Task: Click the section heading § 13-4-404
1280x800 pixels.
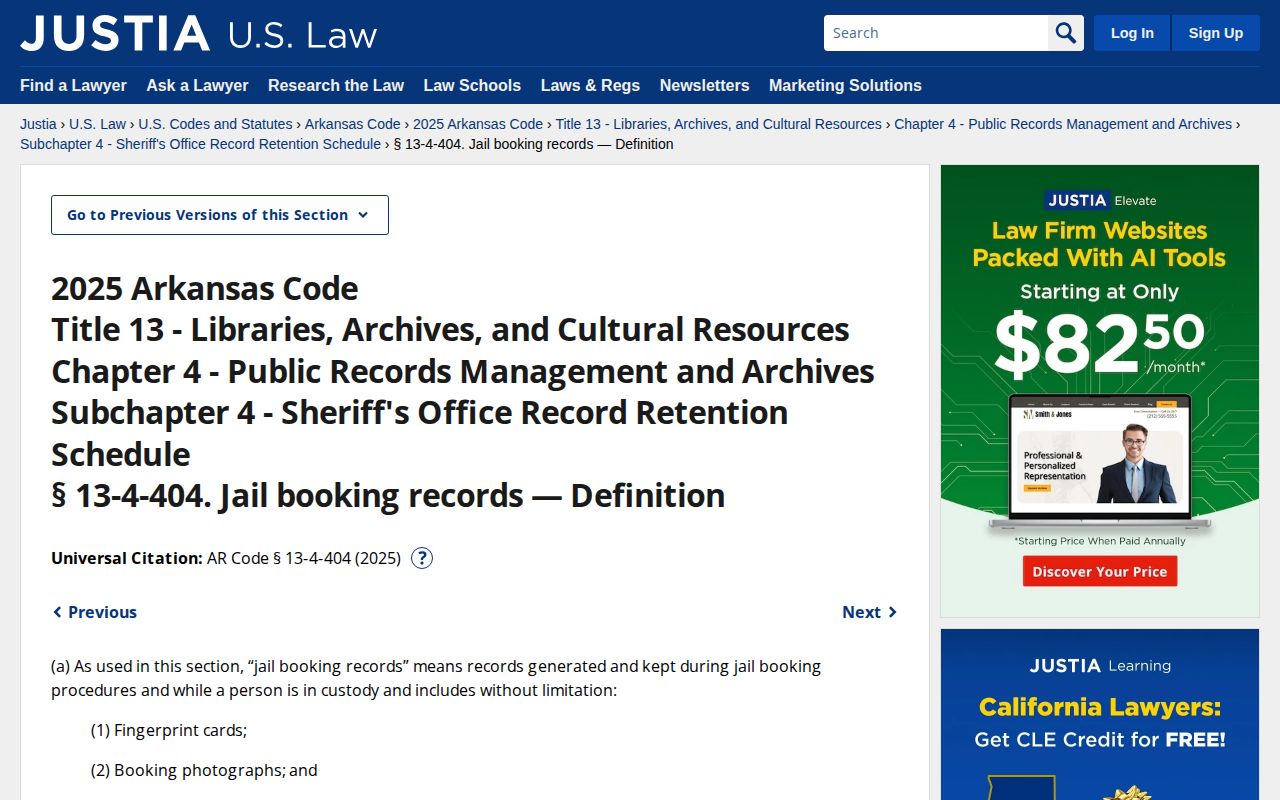Action: pos(388,495)
